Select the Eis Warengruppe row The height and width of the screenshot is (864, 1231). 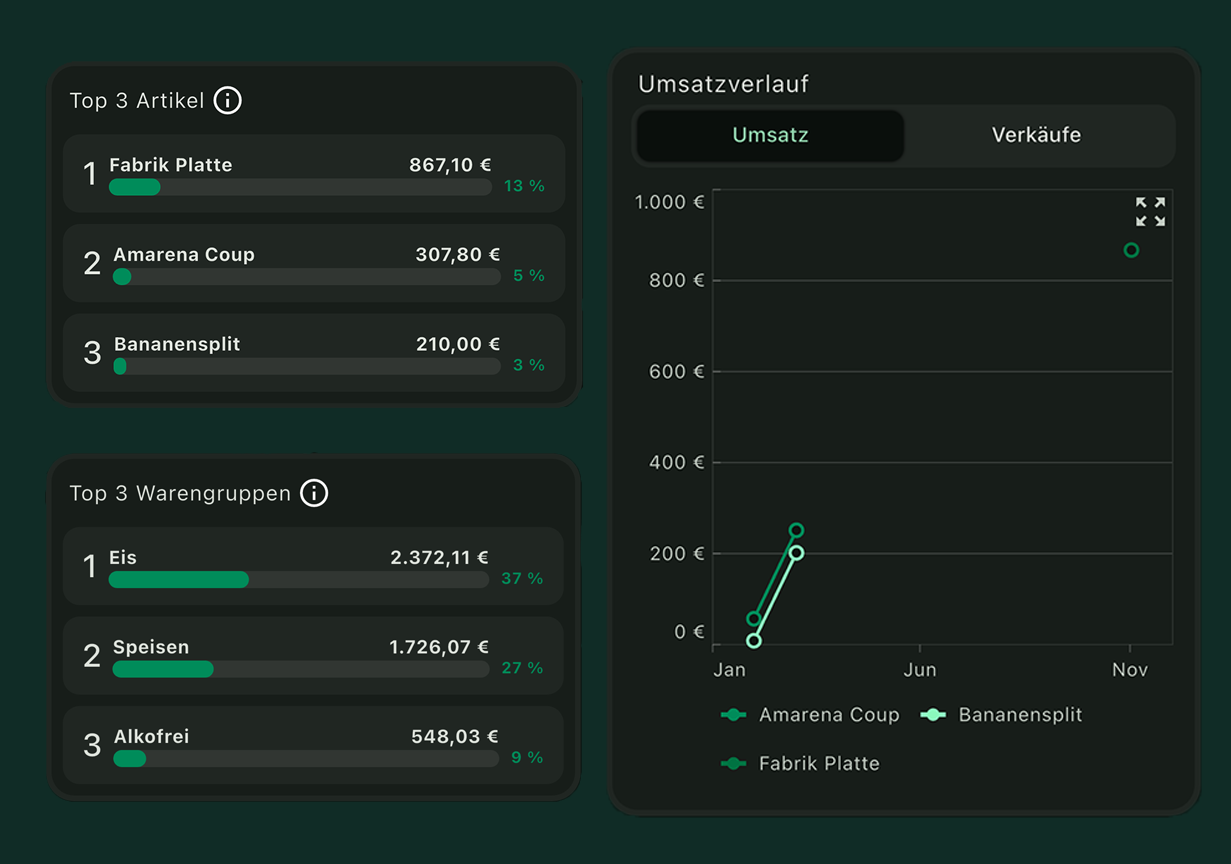[x=313, y=567]
